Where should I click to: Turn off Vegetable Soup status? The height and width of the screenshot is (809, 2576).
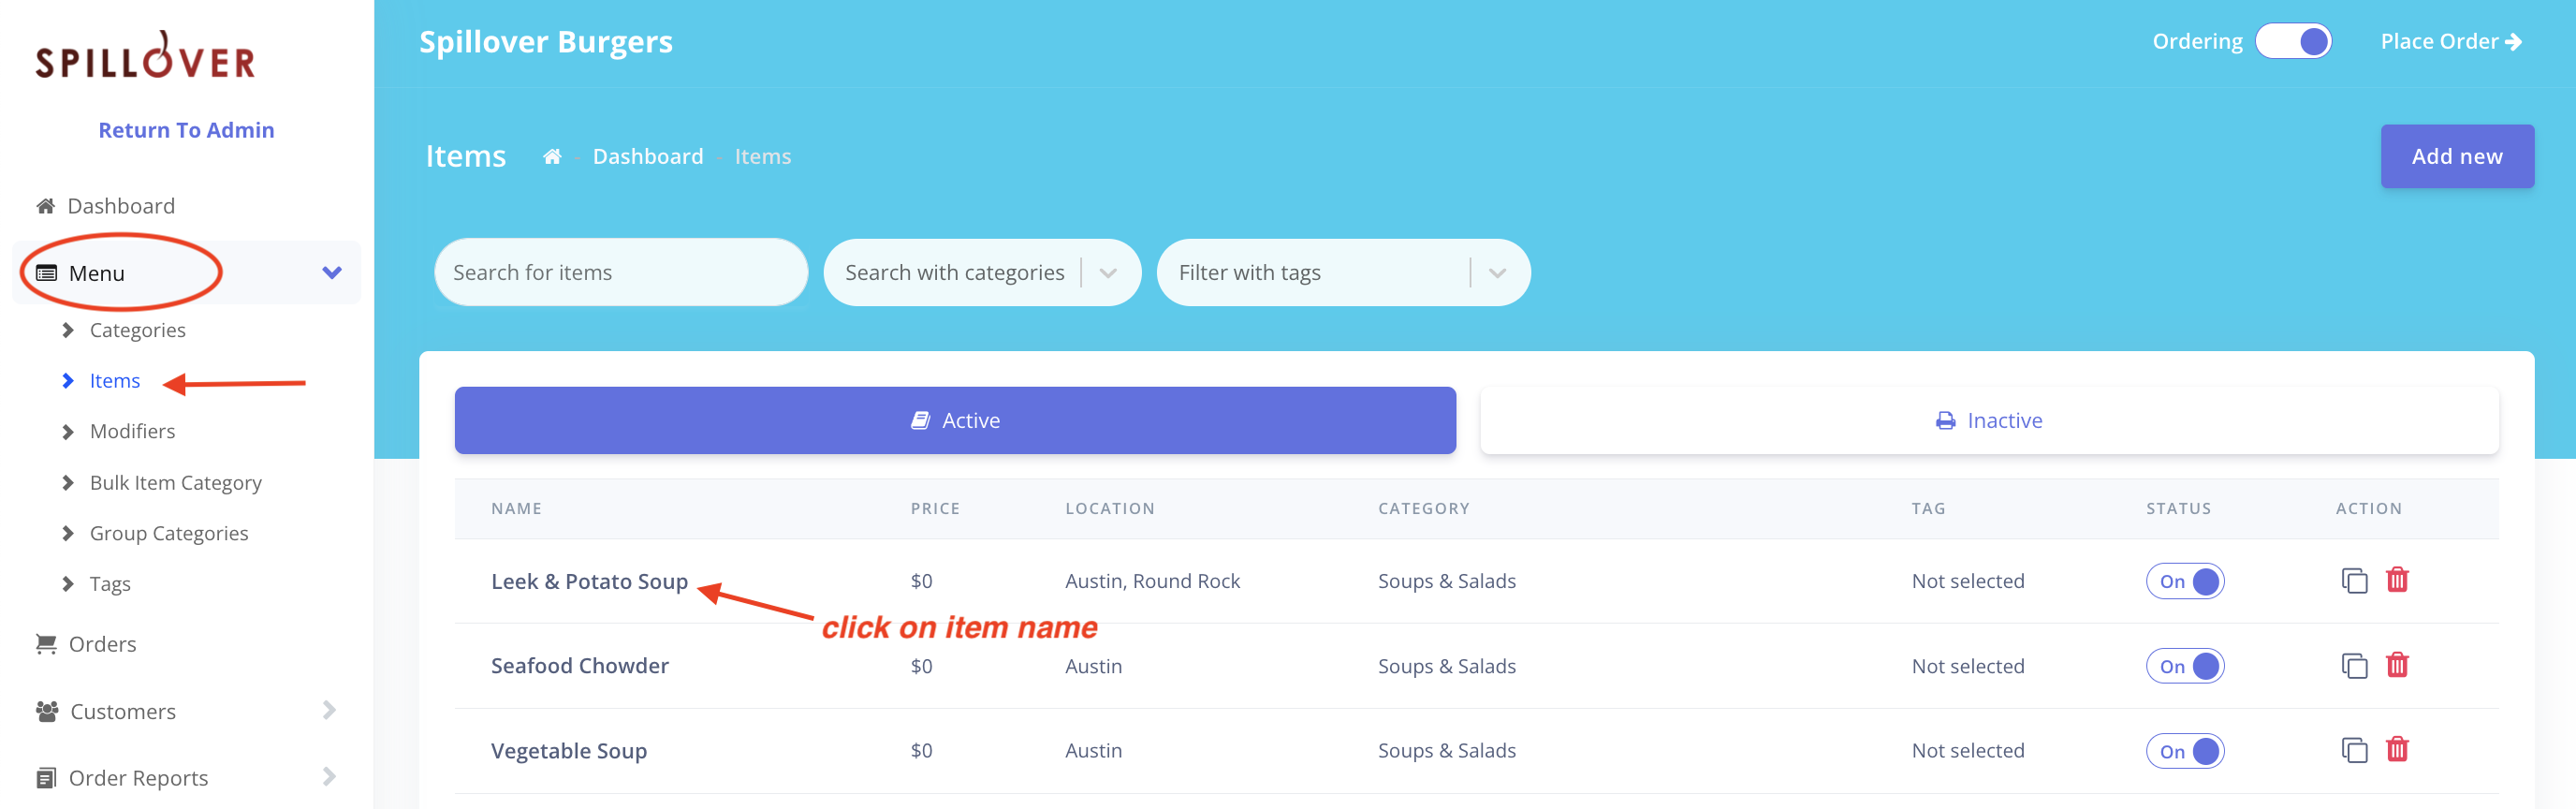point(2185,751)
